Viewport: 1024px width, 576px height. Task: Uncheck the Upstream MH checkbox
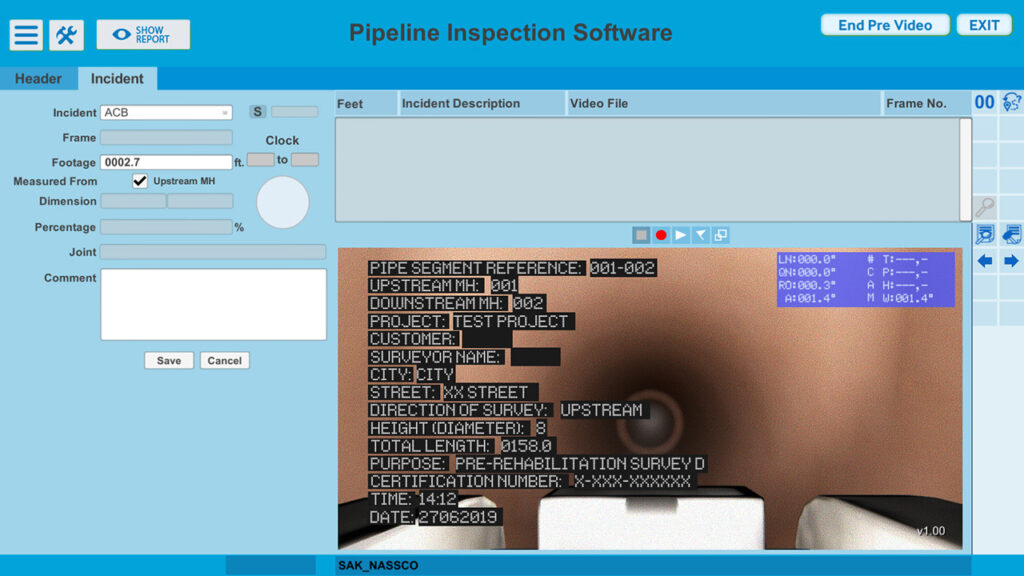[140, 181]
